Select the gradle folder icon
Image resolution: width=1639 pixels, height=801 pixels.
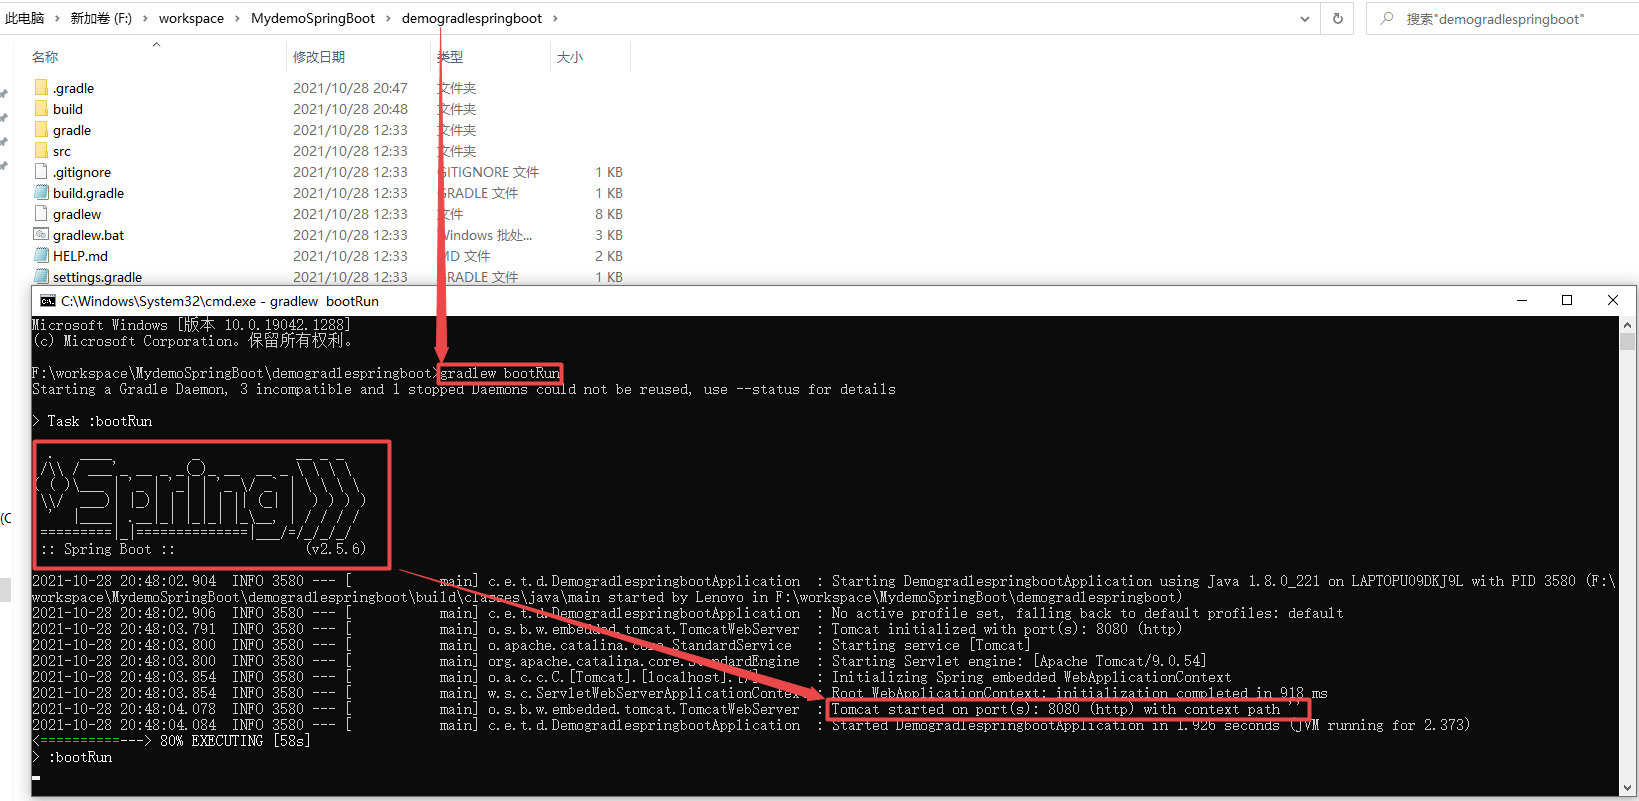click(x=41, y=130)
